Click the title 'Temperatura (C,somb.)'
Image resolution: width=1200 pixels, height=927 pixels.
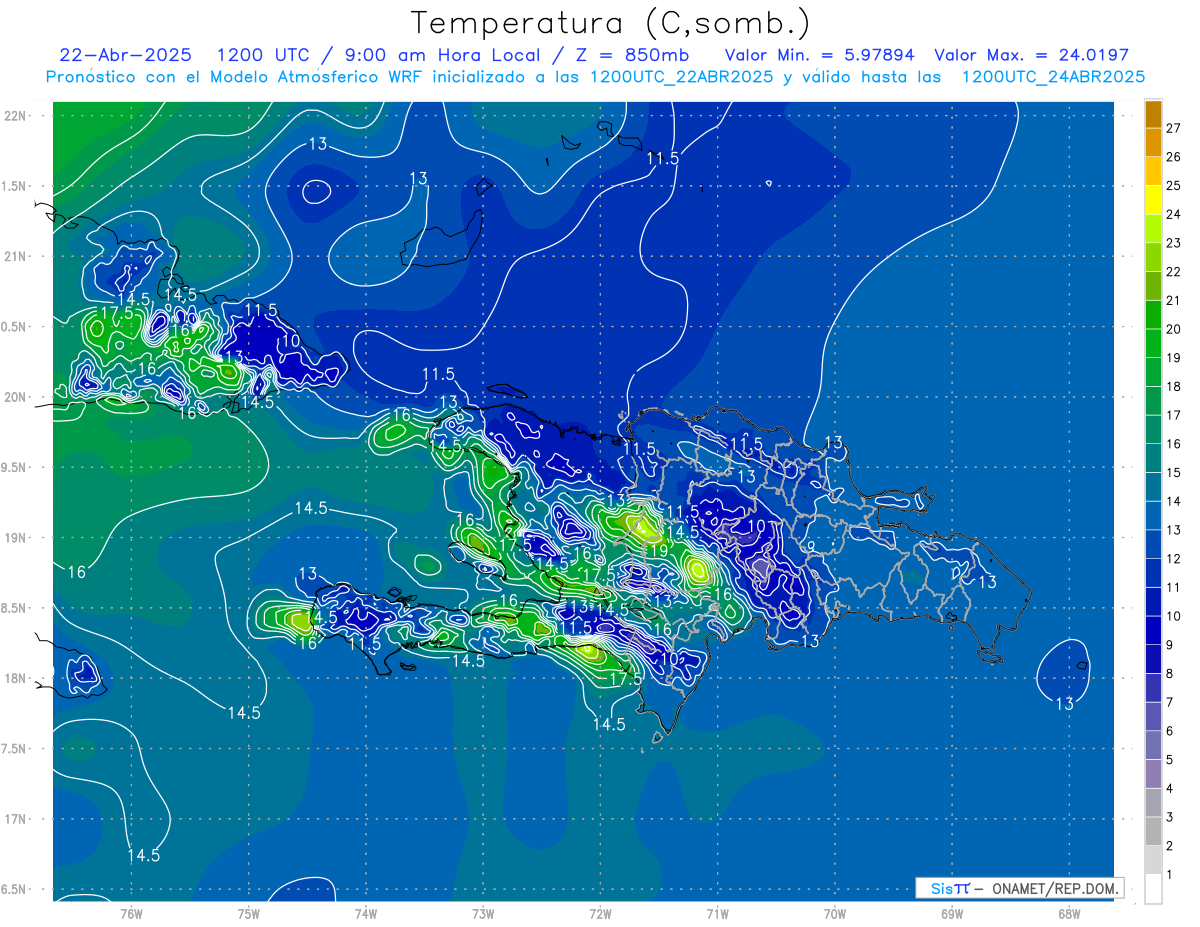(x=611, y=24)
